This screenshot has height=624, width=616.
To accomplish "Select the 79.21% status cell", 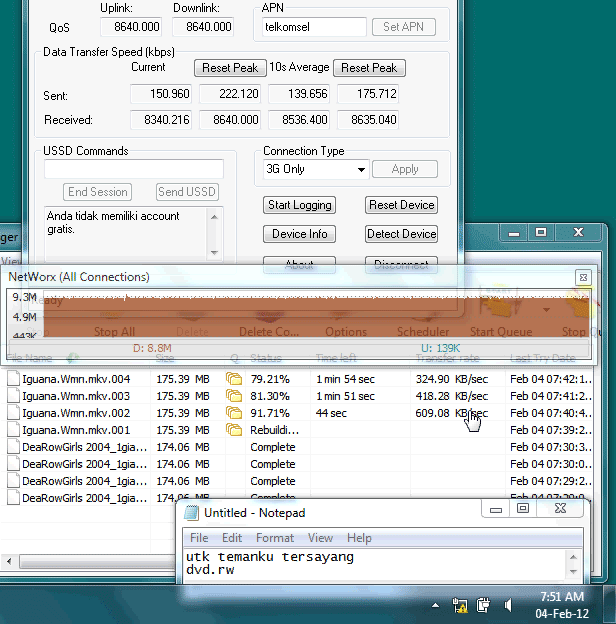I will [270, 379].
